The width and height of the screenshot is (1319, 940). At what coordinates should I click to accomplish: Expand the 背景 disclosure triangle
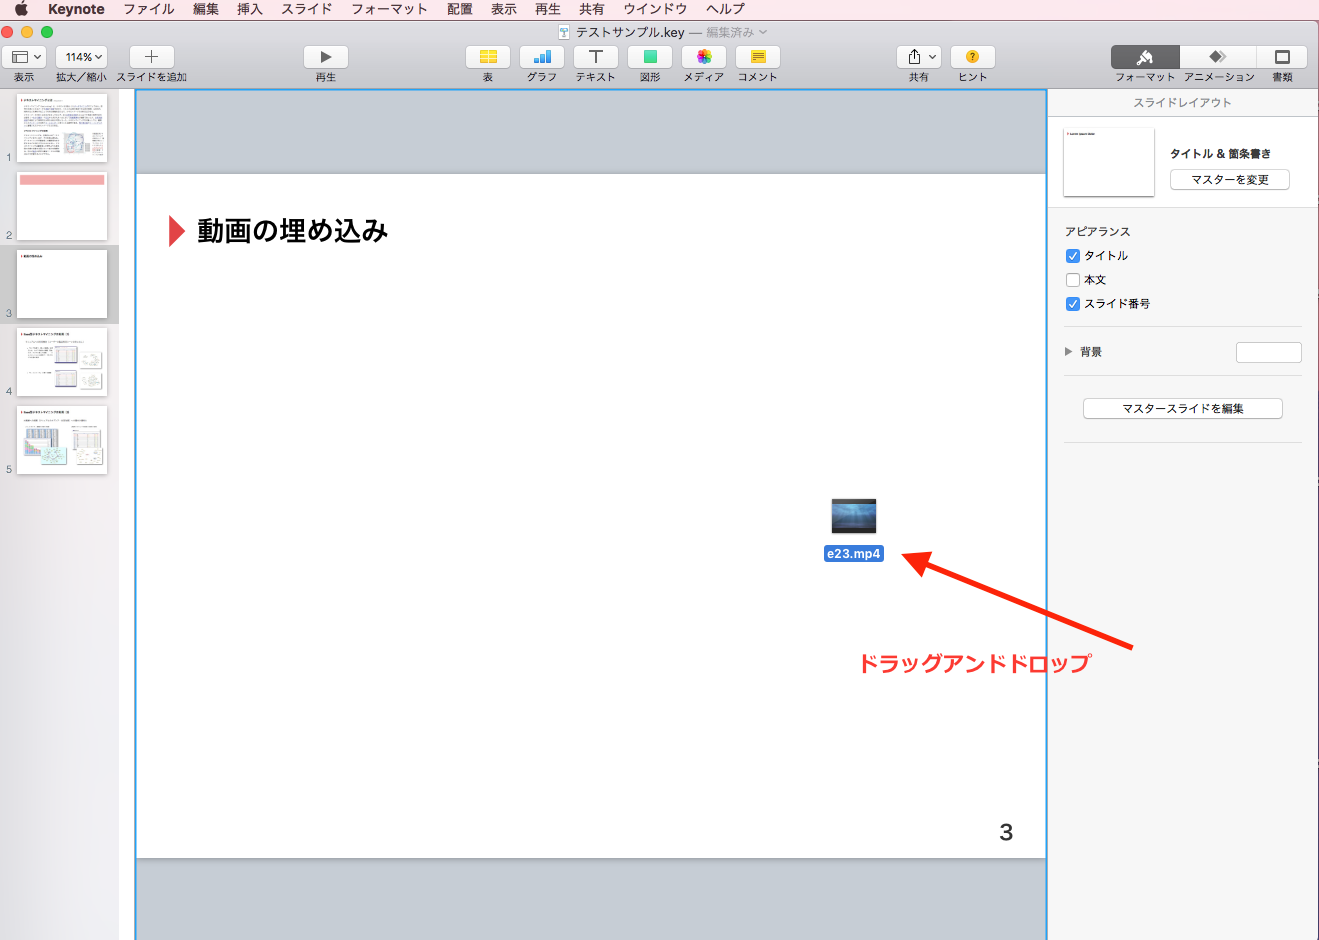(x=1069, y=352)
